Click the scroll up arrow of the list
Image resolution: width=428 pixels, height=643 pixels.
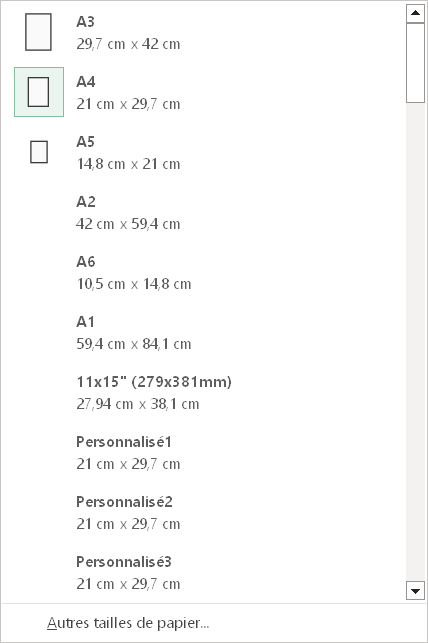415,13
